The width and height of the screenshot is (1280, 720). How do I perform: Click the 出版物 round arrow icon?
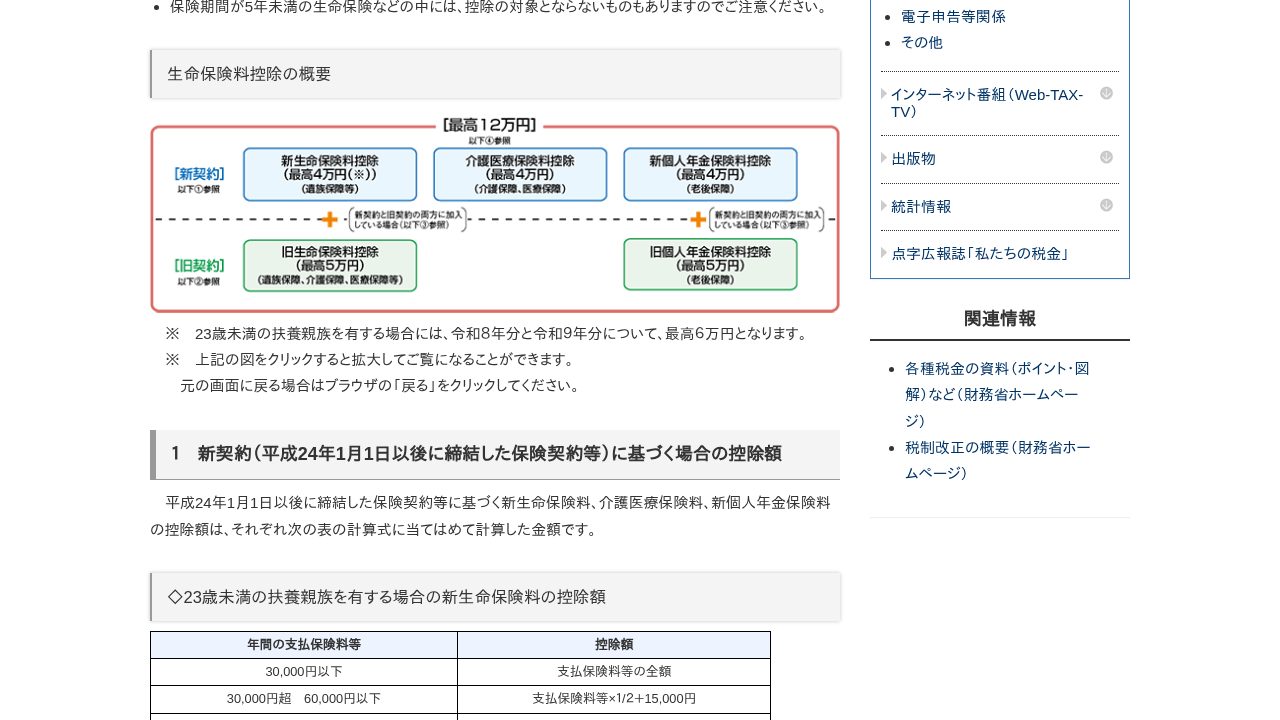1106,157
